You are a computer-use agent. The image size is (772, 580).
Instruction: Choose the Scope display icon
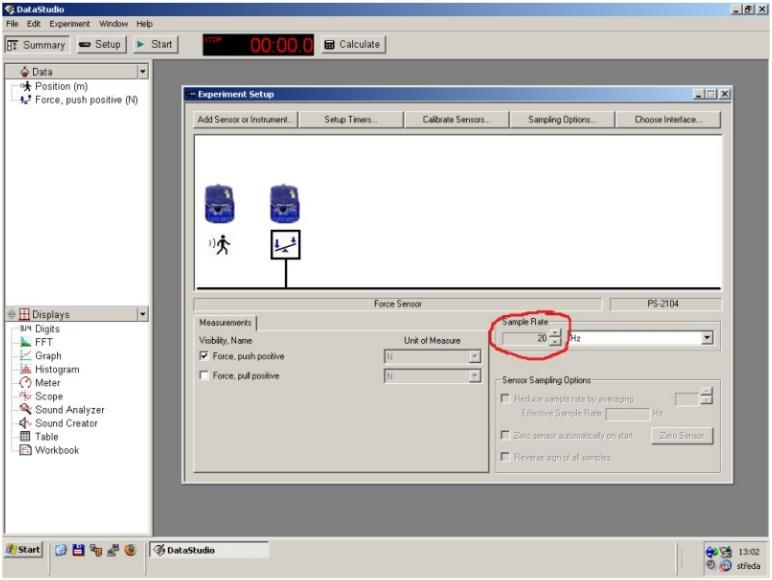point(25,396)
